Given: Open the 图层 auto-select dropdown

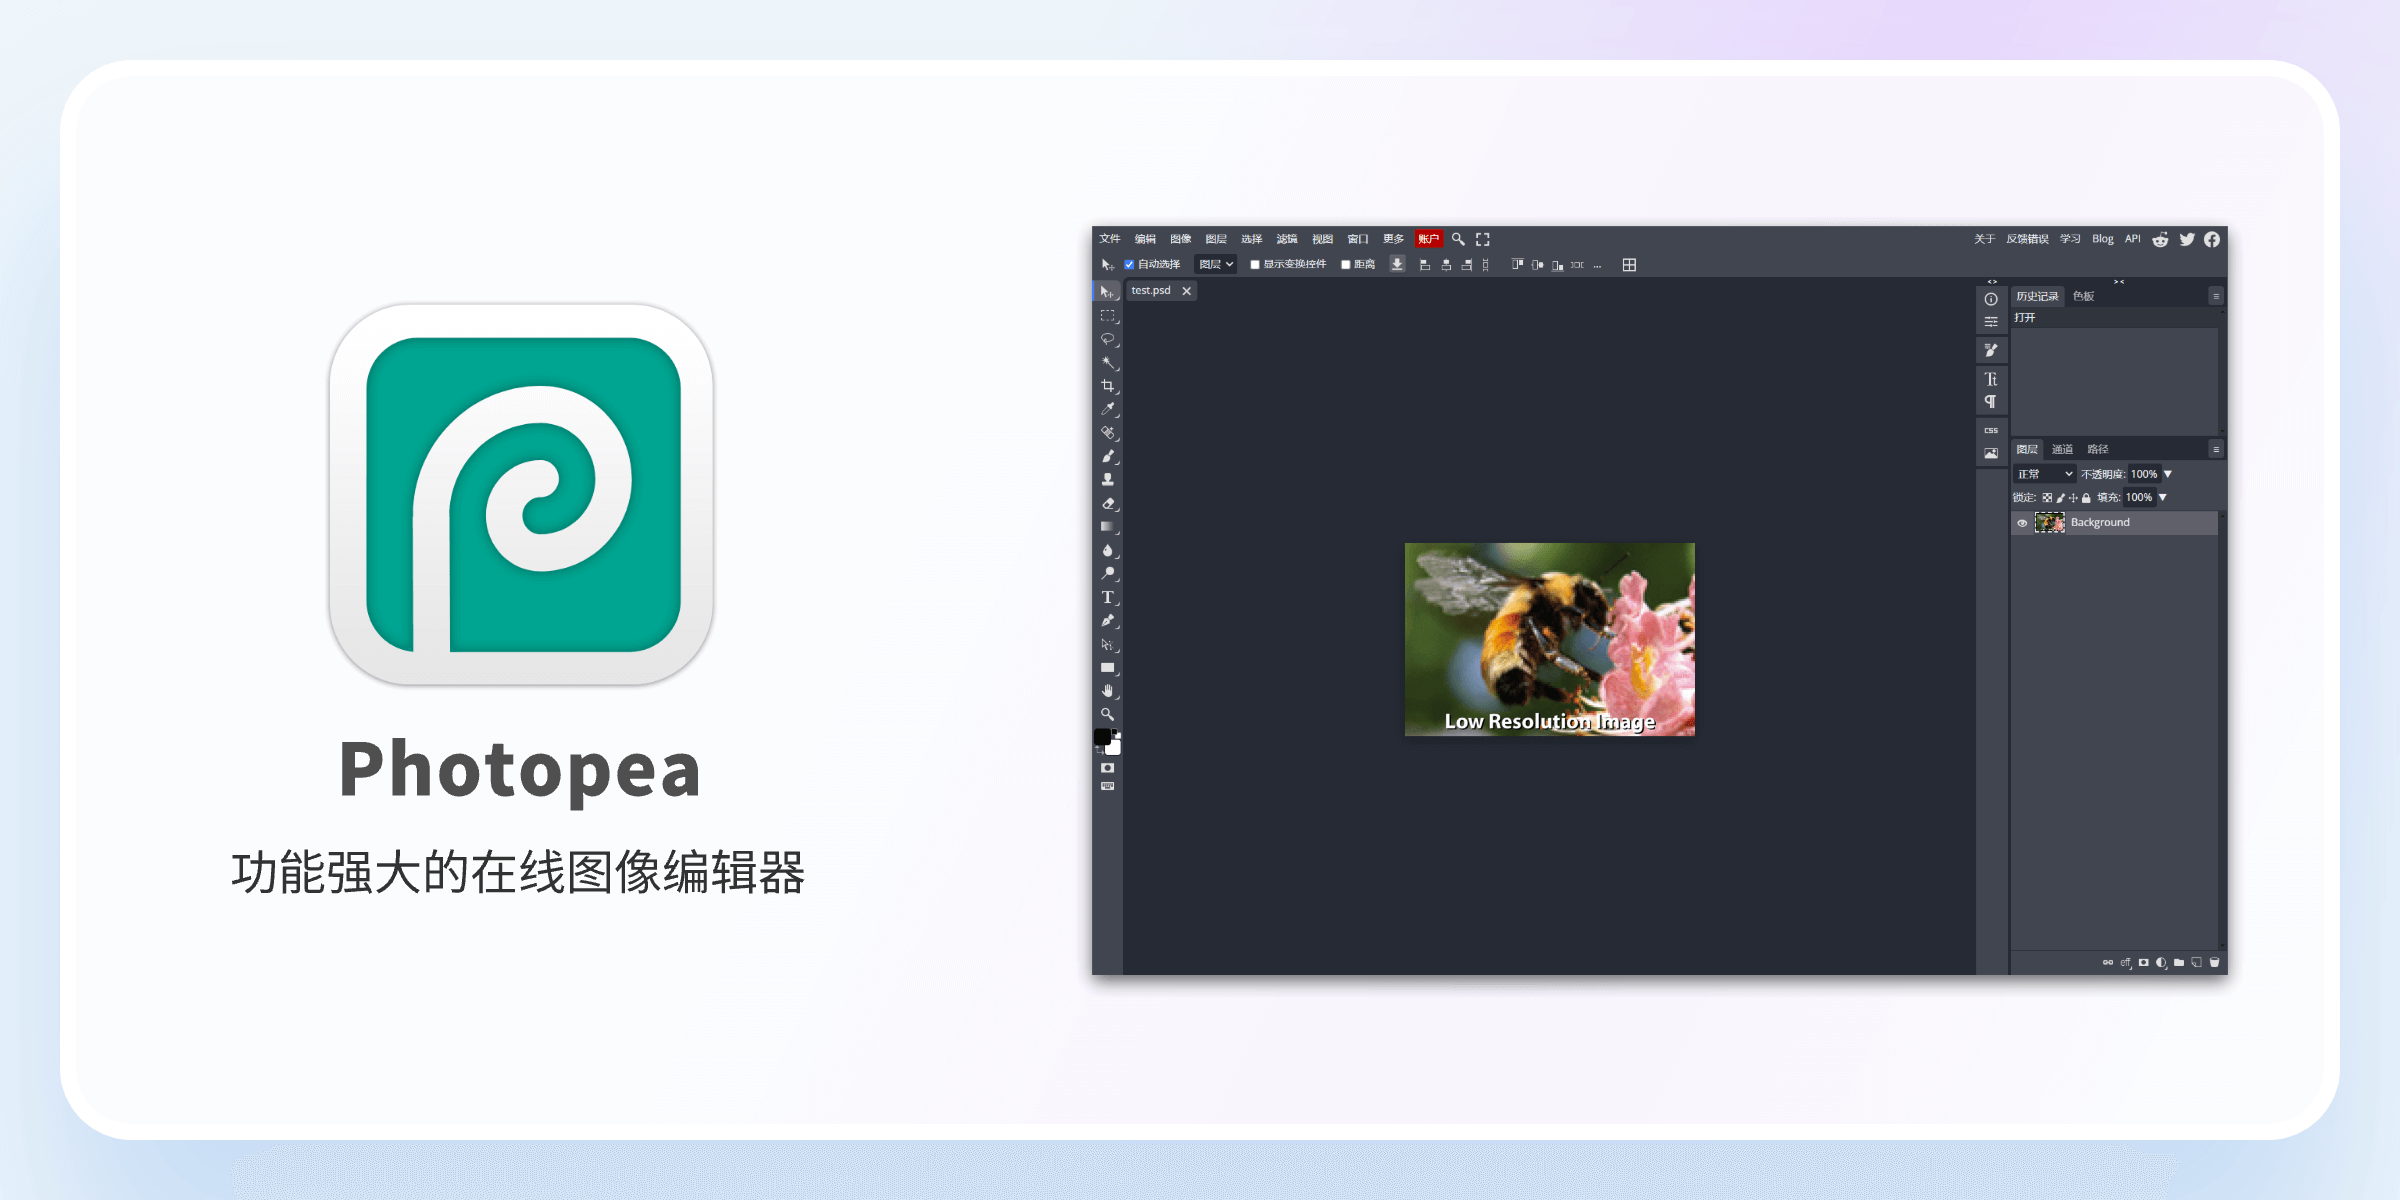Looking at the screenshot, I should click(x=1217, y=264).
